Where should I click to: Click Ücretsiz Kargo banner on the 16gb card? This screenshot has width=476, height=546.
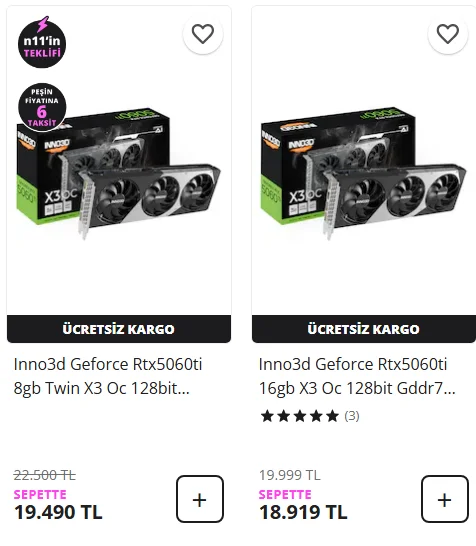(364, 329)
